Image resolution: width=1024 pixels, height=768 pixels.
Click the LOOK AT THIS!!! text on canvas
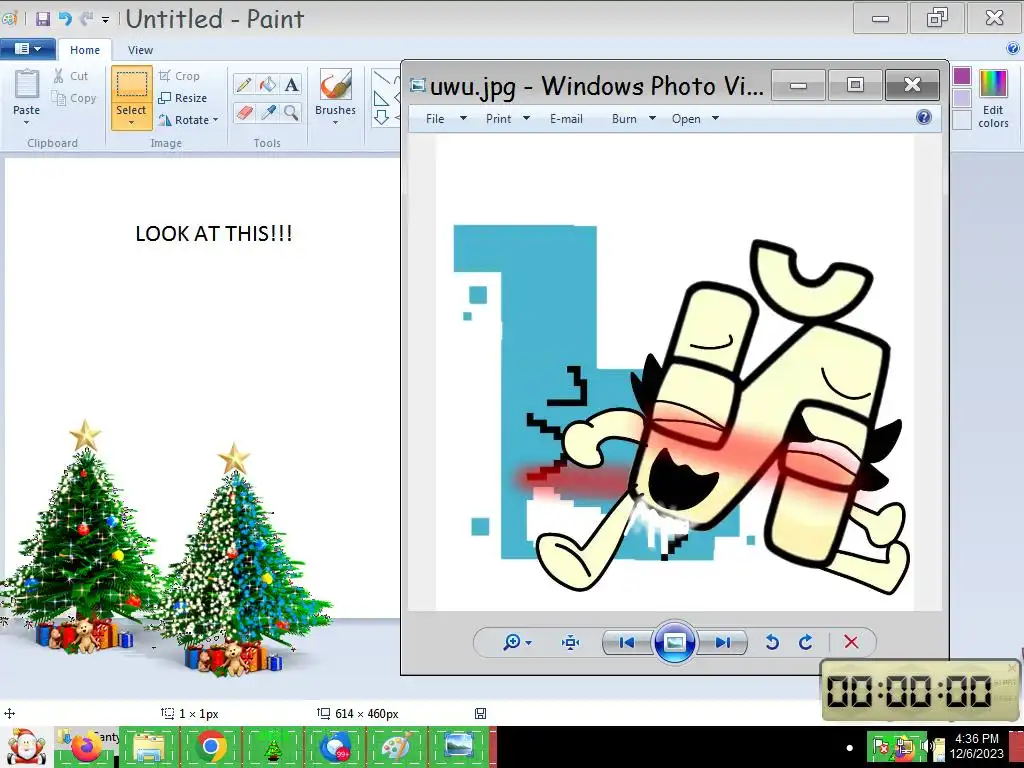click(x=214, y=234)
